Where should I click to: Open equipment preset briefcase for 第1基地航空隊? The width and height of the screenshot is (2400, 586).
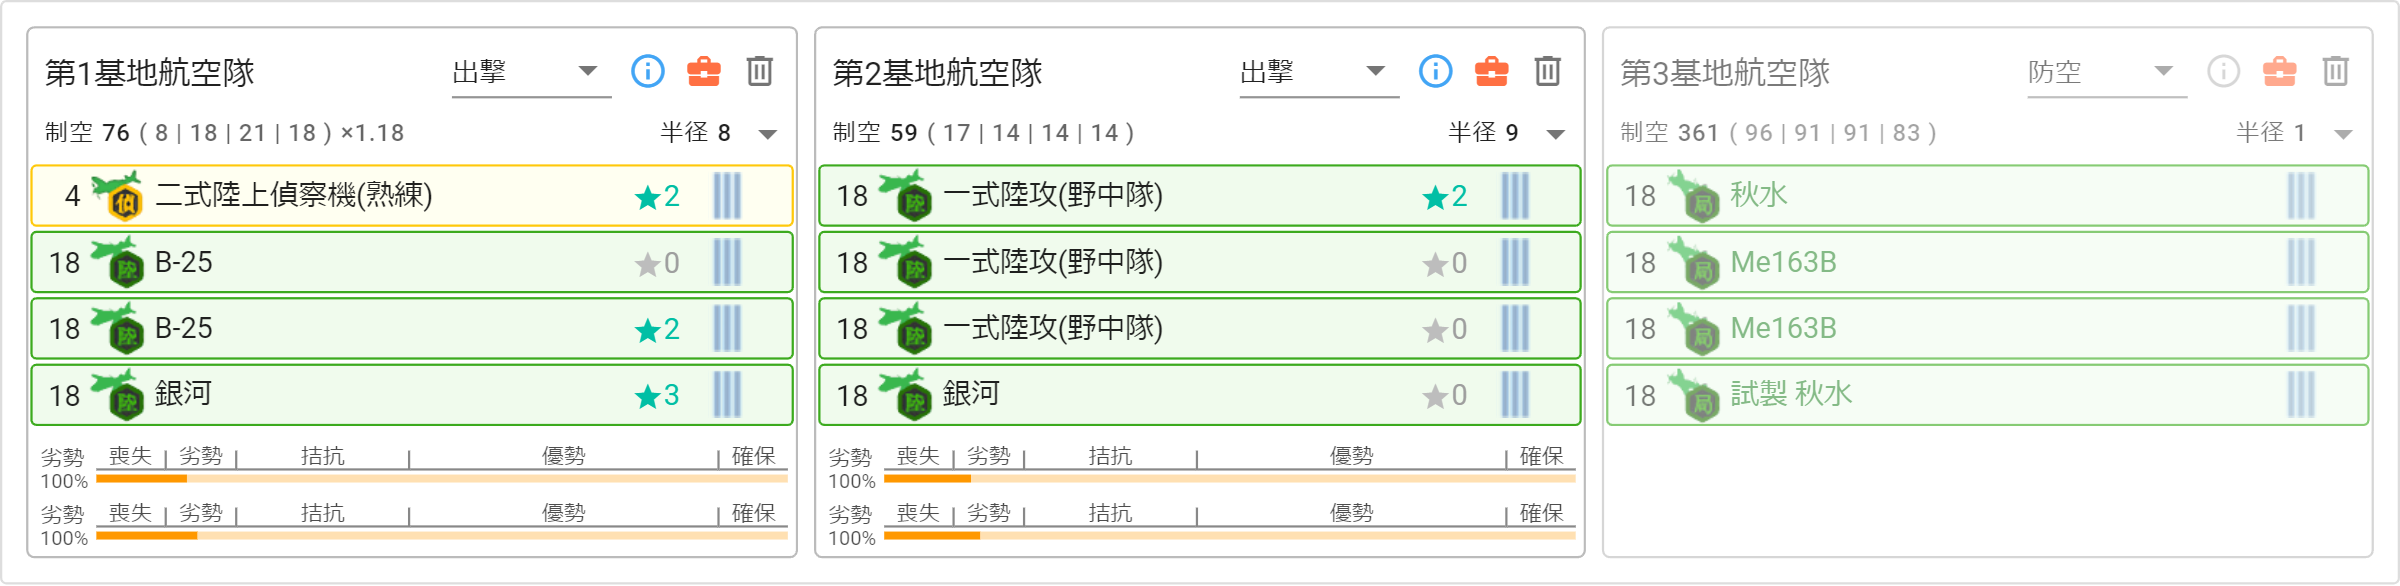(x=704, y=71)
